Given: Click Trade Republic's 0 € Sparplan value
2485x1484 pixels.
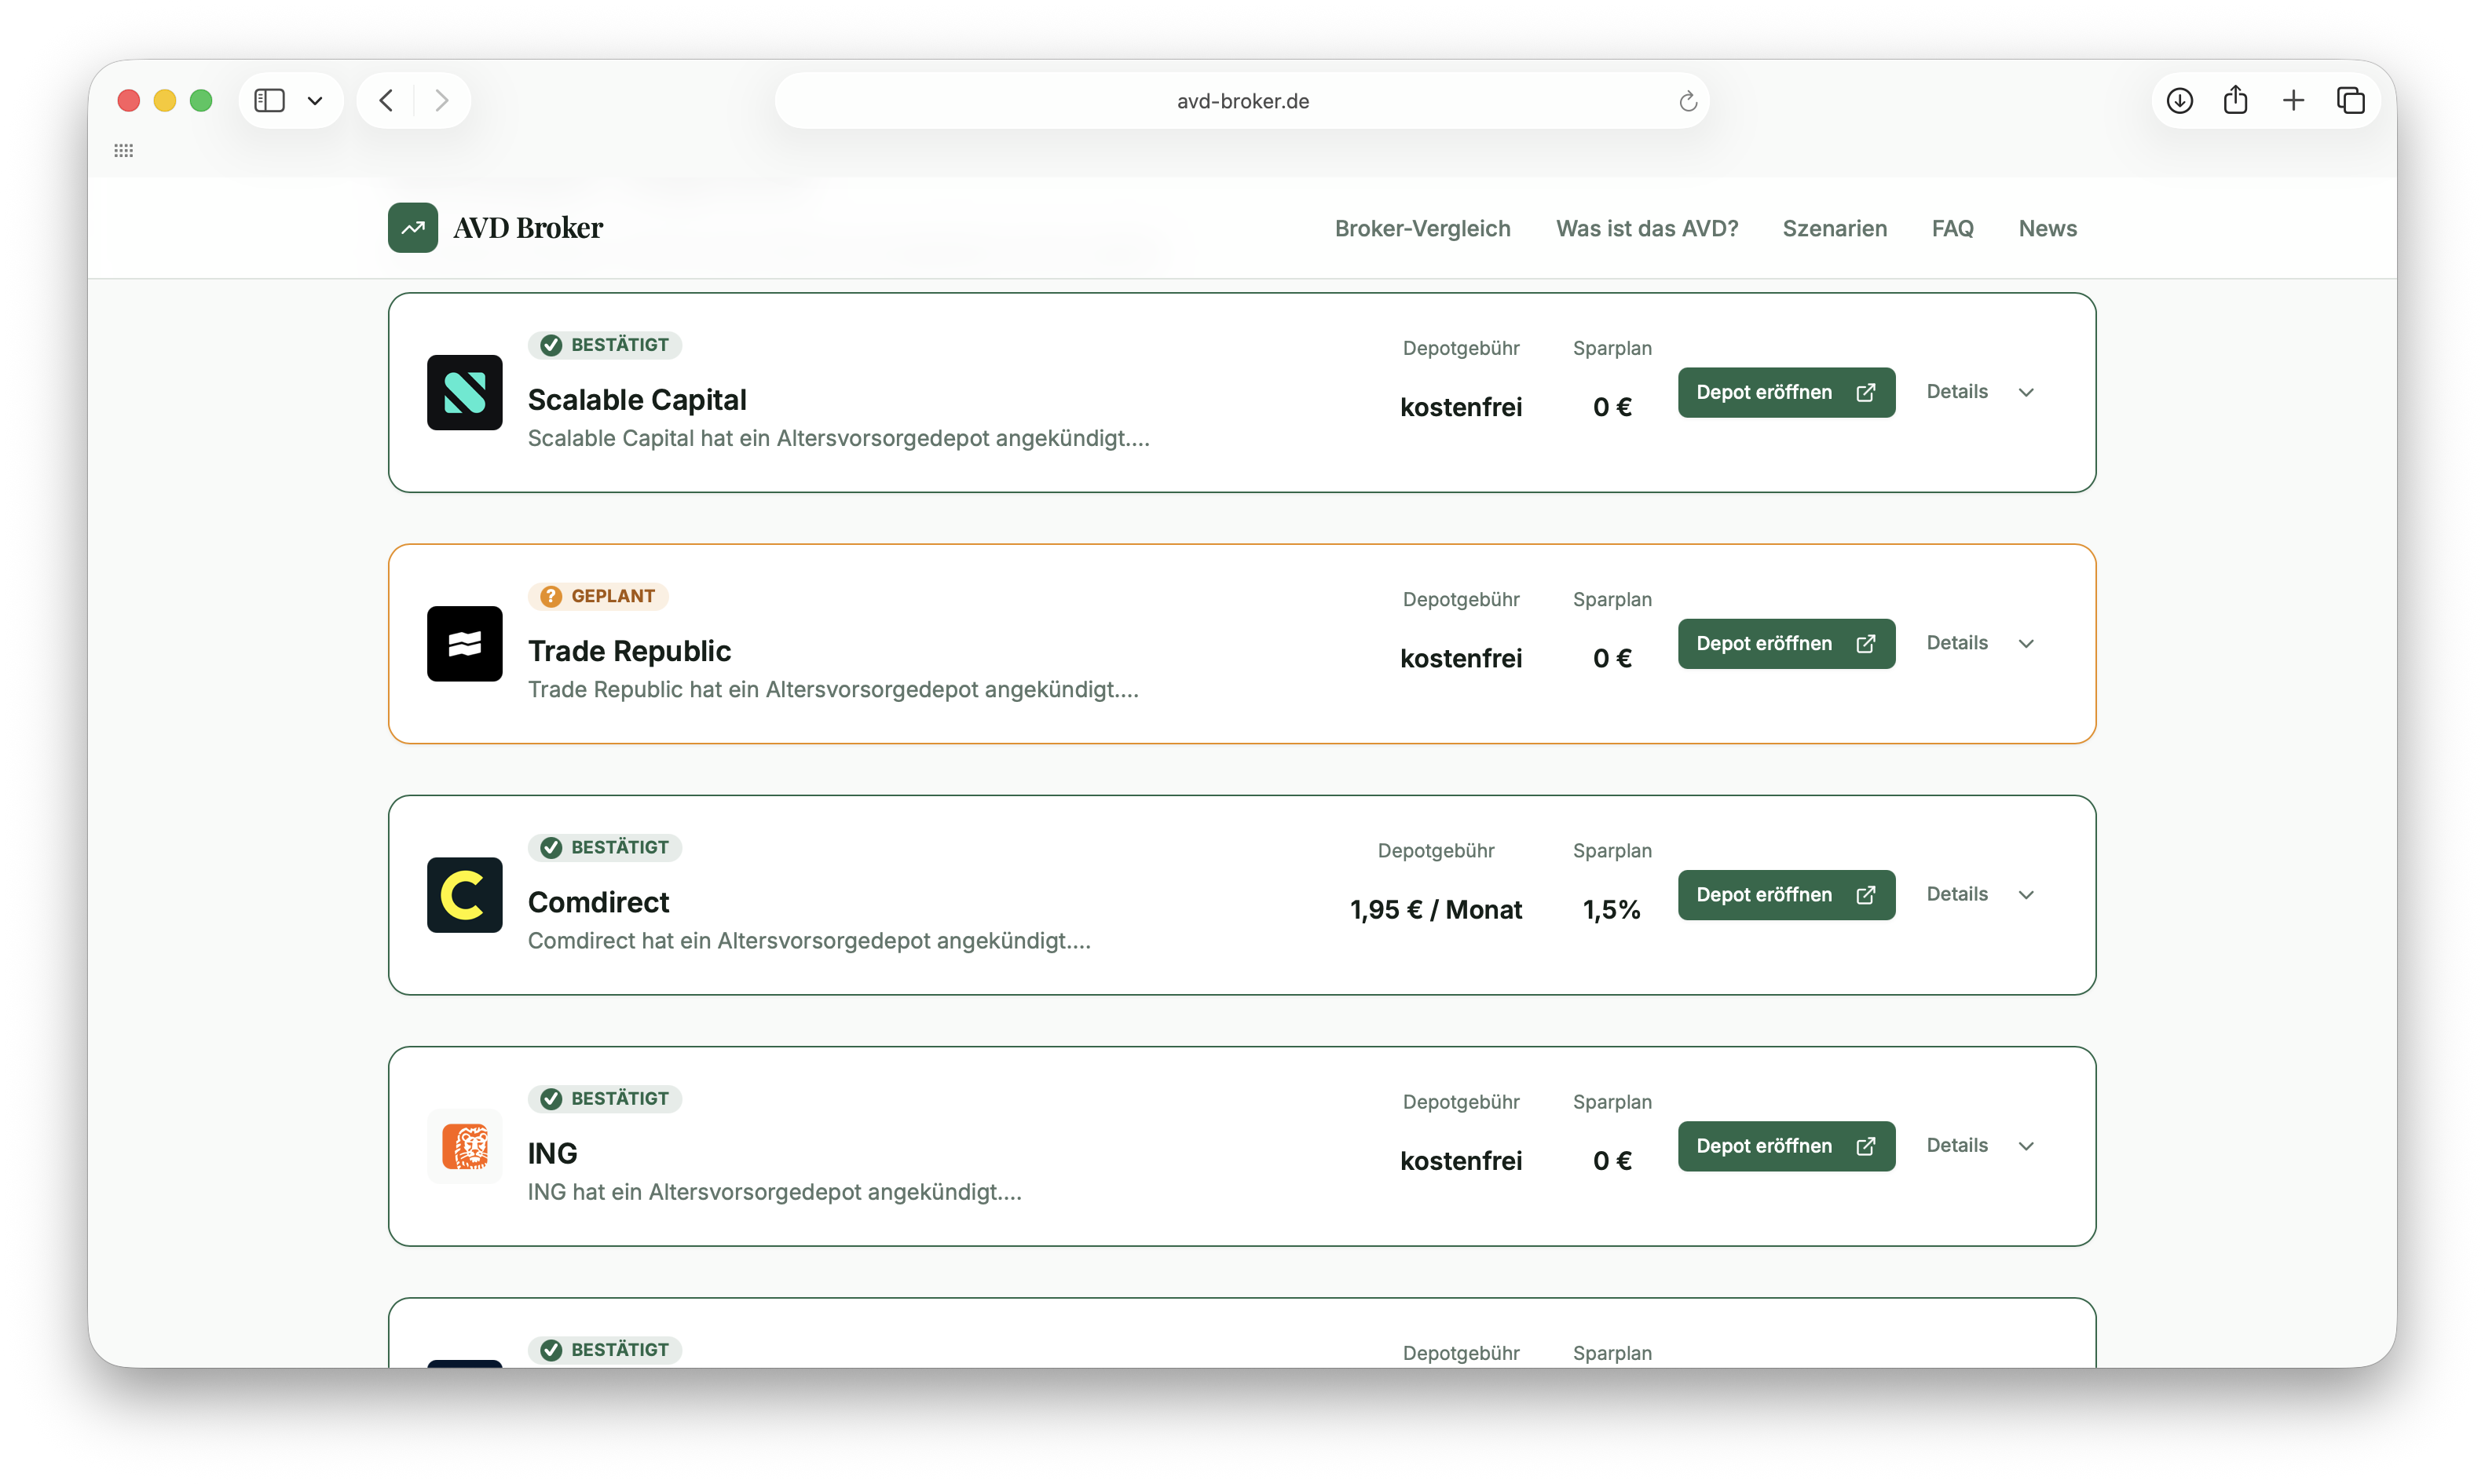Looking at the screenshot, I should (1611, 658).
